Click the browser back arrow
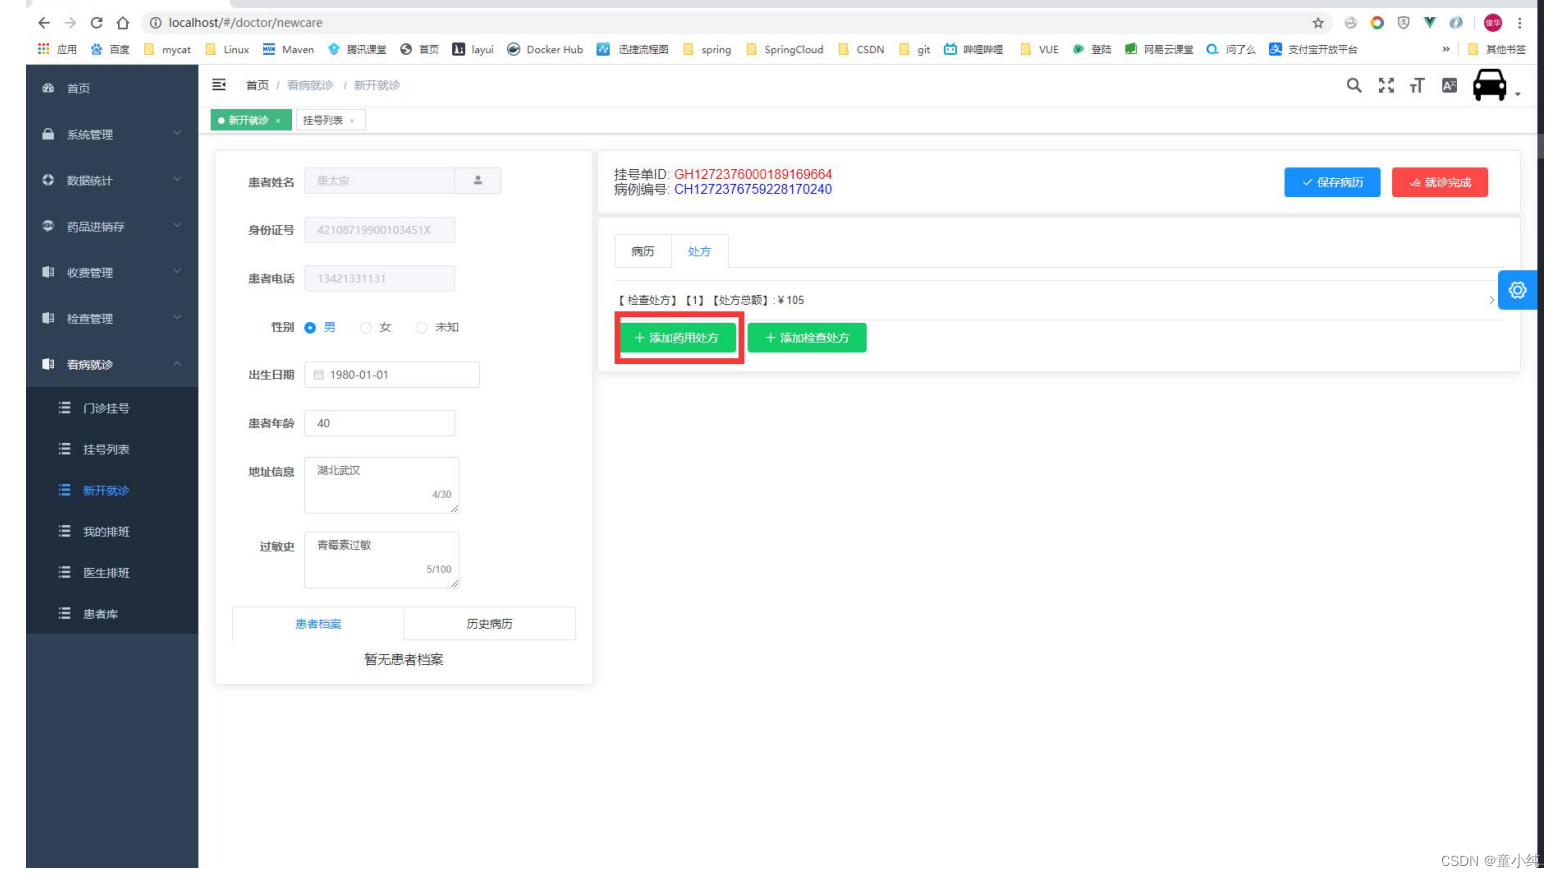This screenshot has width=1556, height=877. pyautogui.click(x=44, y=22)
